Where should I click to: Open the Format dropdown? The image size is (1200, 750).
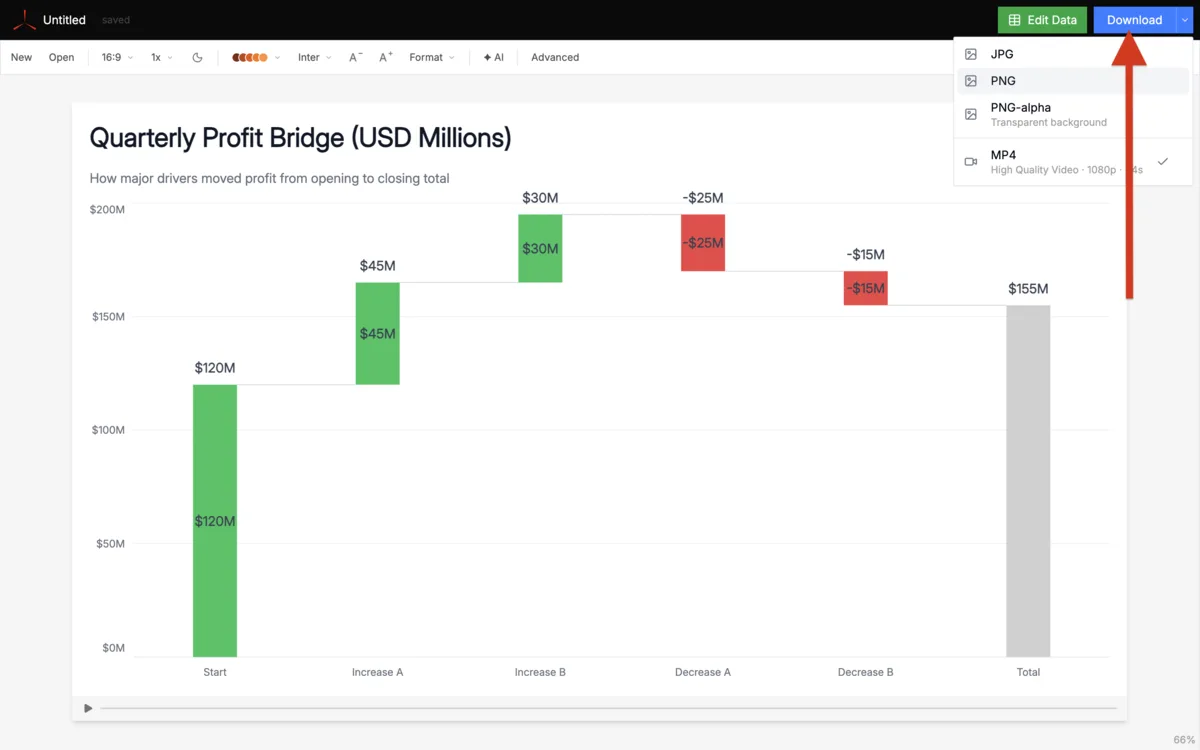pos(432,57)
